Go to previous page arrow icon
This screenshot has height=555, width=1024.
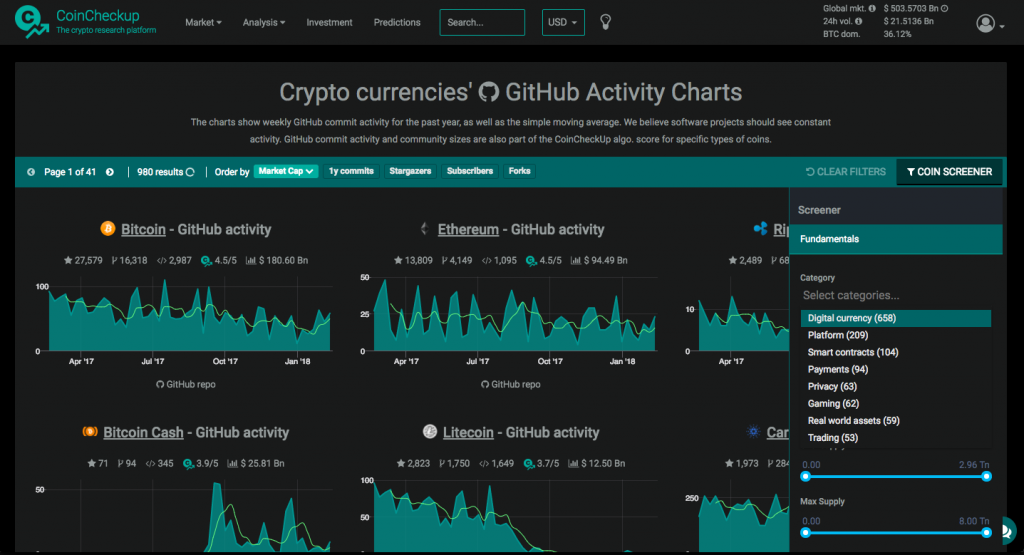31,172
